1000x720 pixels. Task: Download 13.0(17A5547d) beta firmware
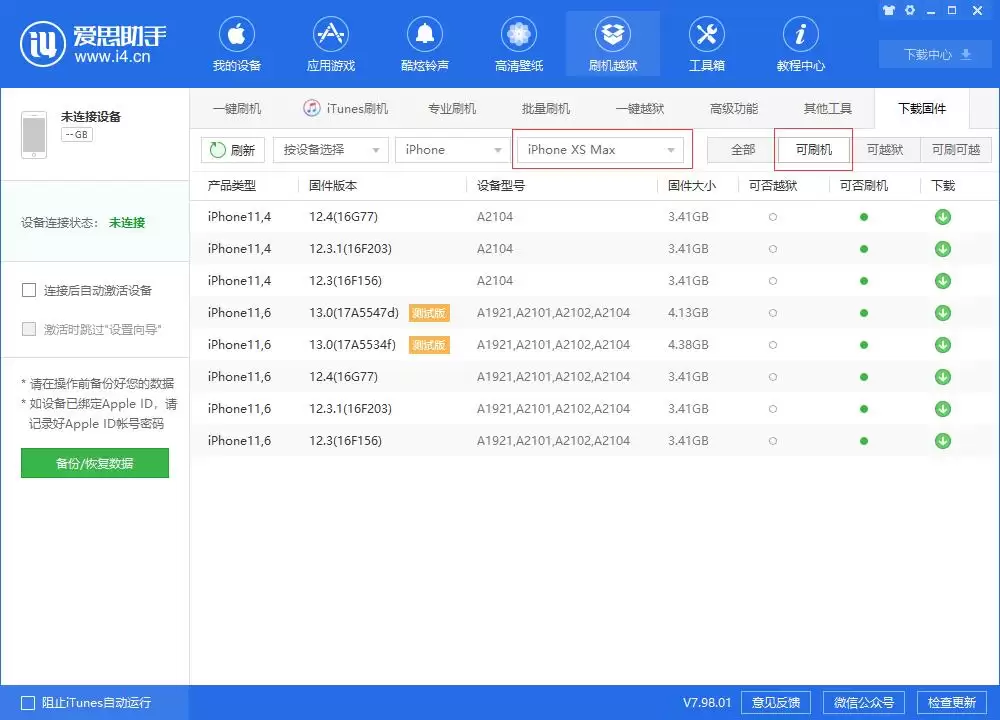click(x=943, y=313)
